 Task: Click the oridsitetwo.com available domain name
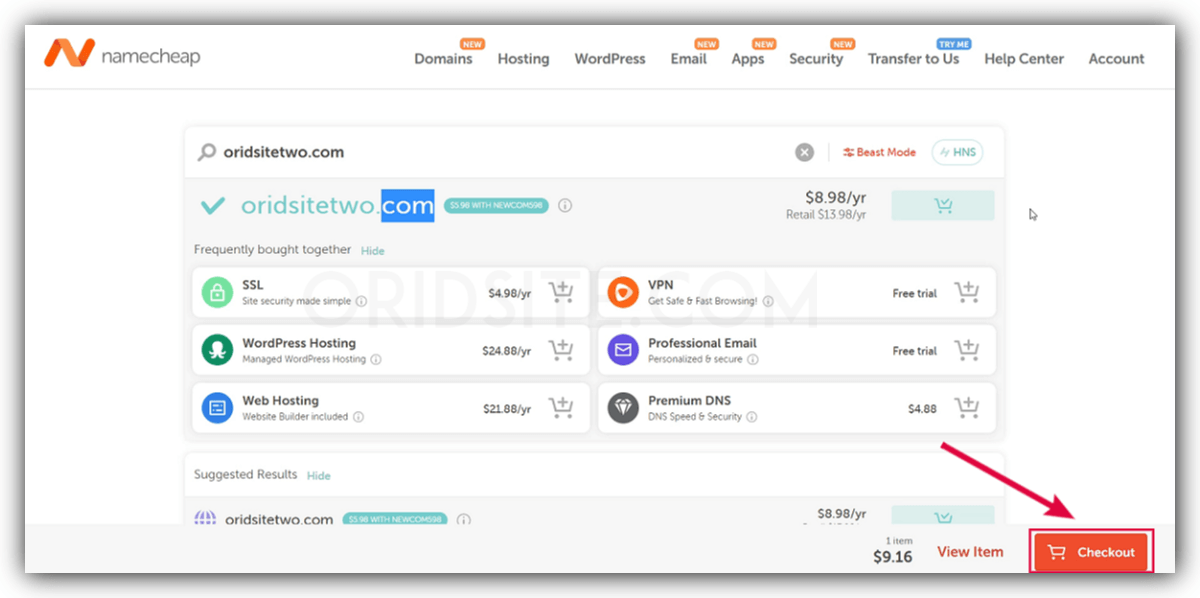(x=337, y=206)
